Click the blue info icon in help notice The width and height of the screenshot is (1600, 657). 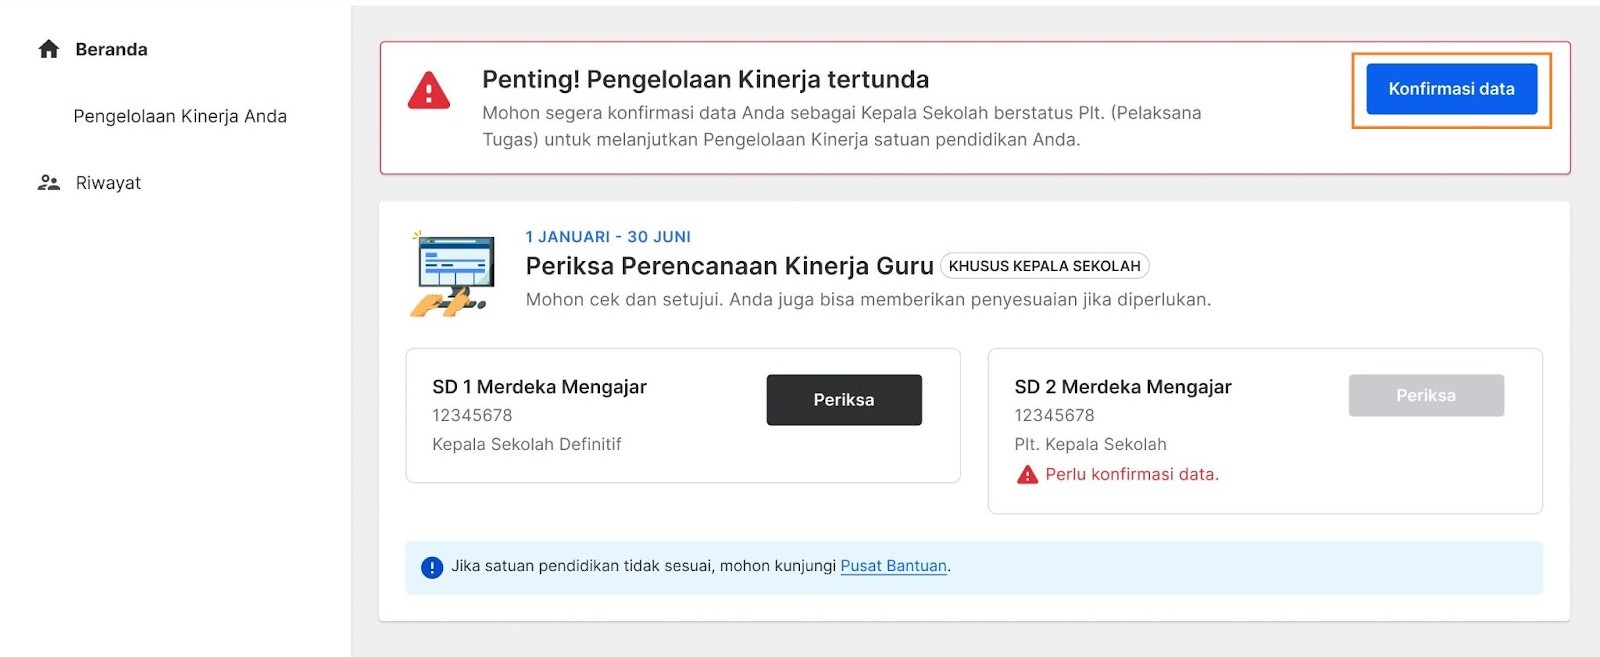[432, 567]
